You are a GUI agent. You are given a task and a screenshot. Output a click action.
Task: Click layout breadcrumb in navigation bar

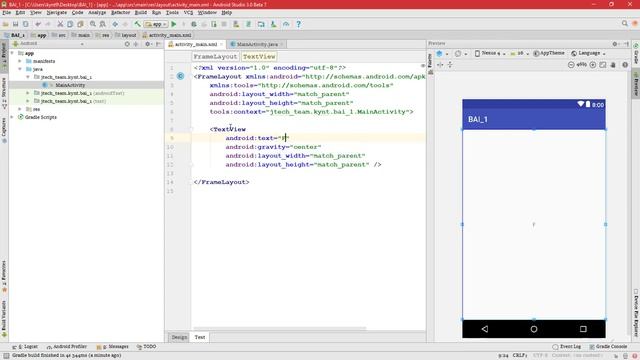126,35
